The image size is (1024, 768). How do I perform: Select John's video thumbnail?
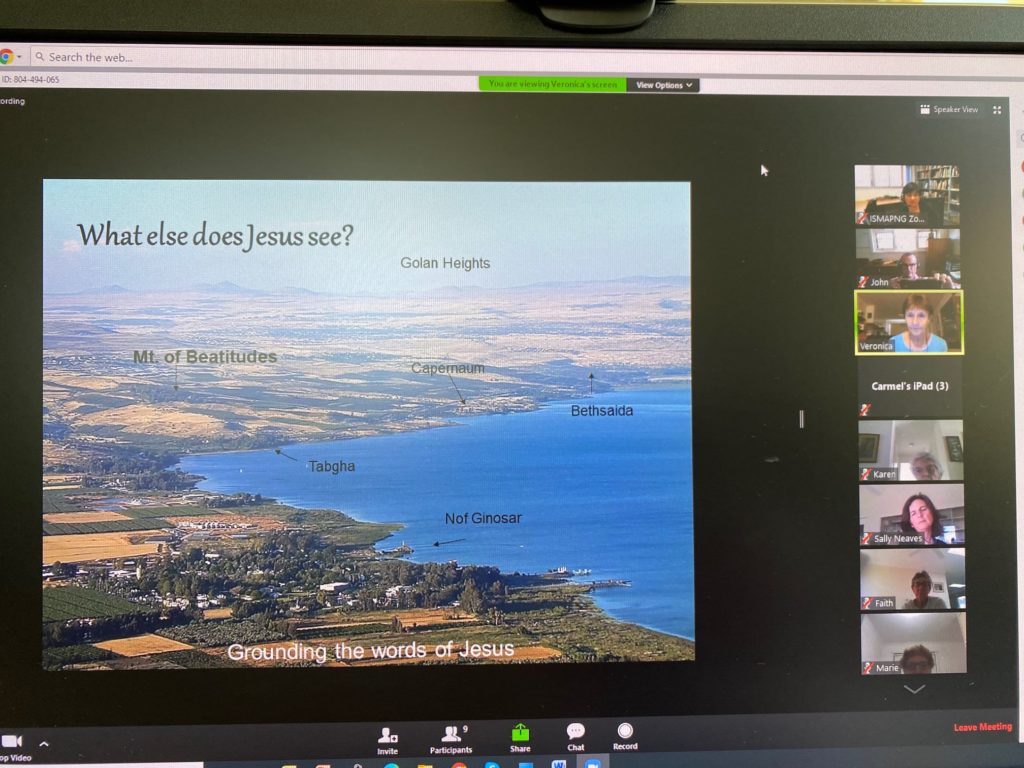[x=908, y=259]
